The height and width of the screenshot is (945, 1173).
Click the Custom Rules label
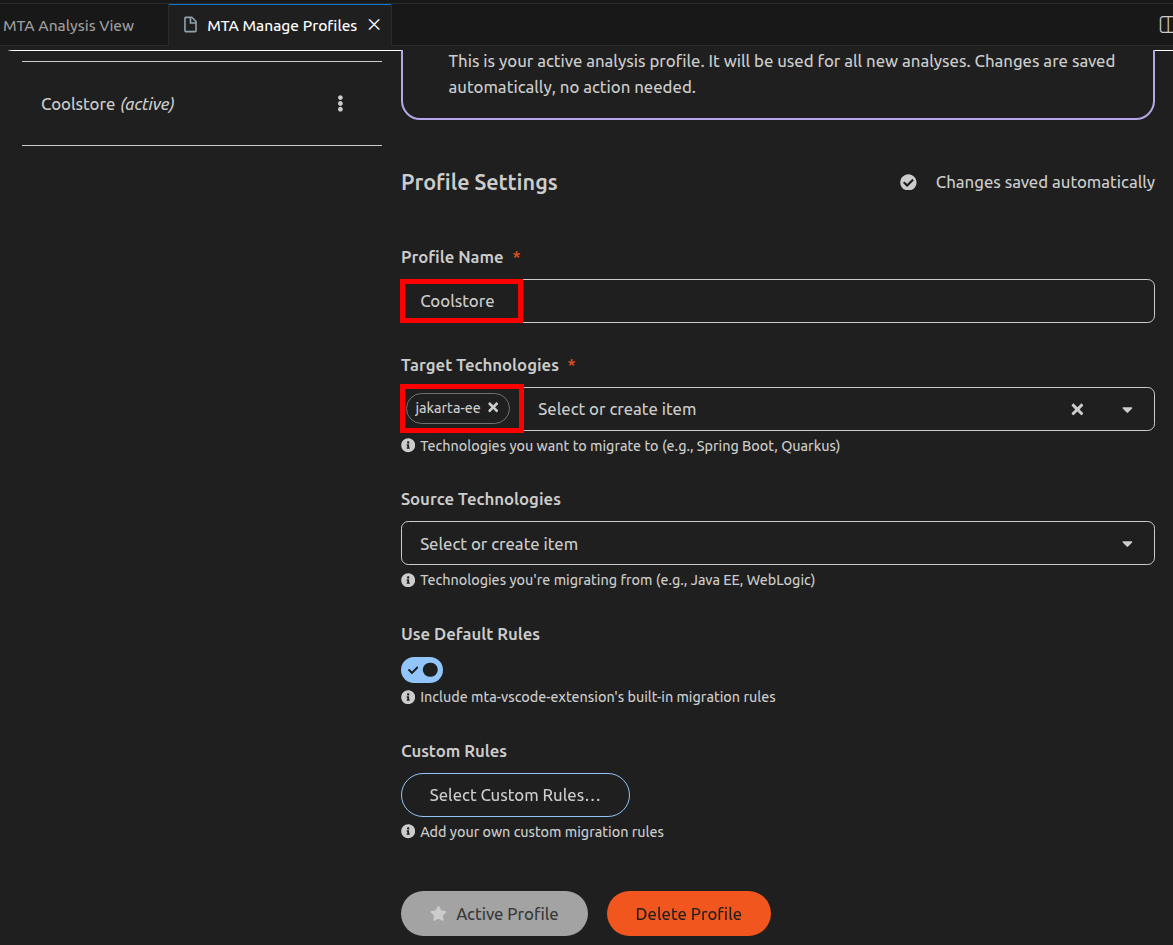point(454,751)
